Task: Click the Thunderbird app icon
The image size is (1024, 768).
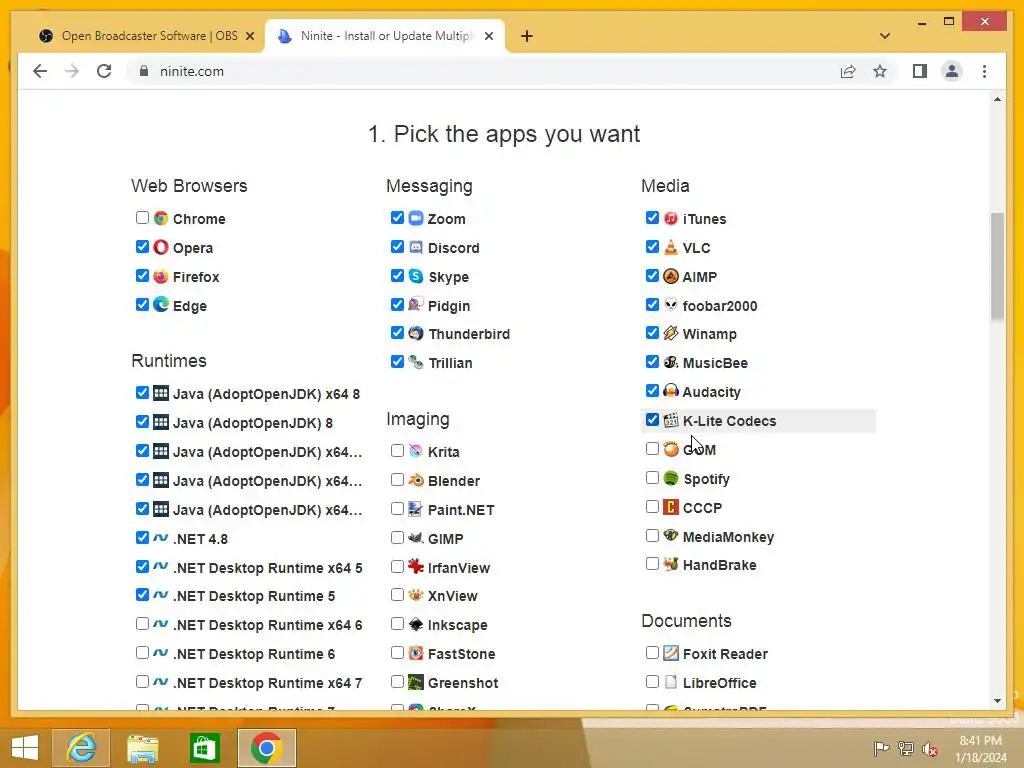Action: point(416,334)
